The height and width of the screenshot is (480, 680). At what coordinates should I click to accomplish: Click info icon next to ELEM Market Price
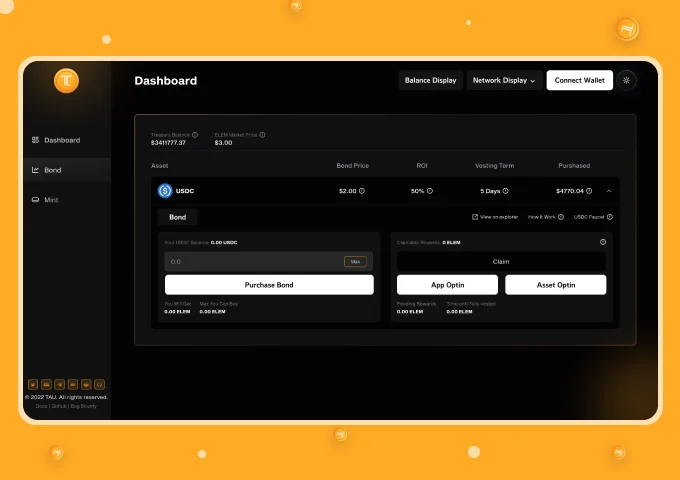(262, 134)
